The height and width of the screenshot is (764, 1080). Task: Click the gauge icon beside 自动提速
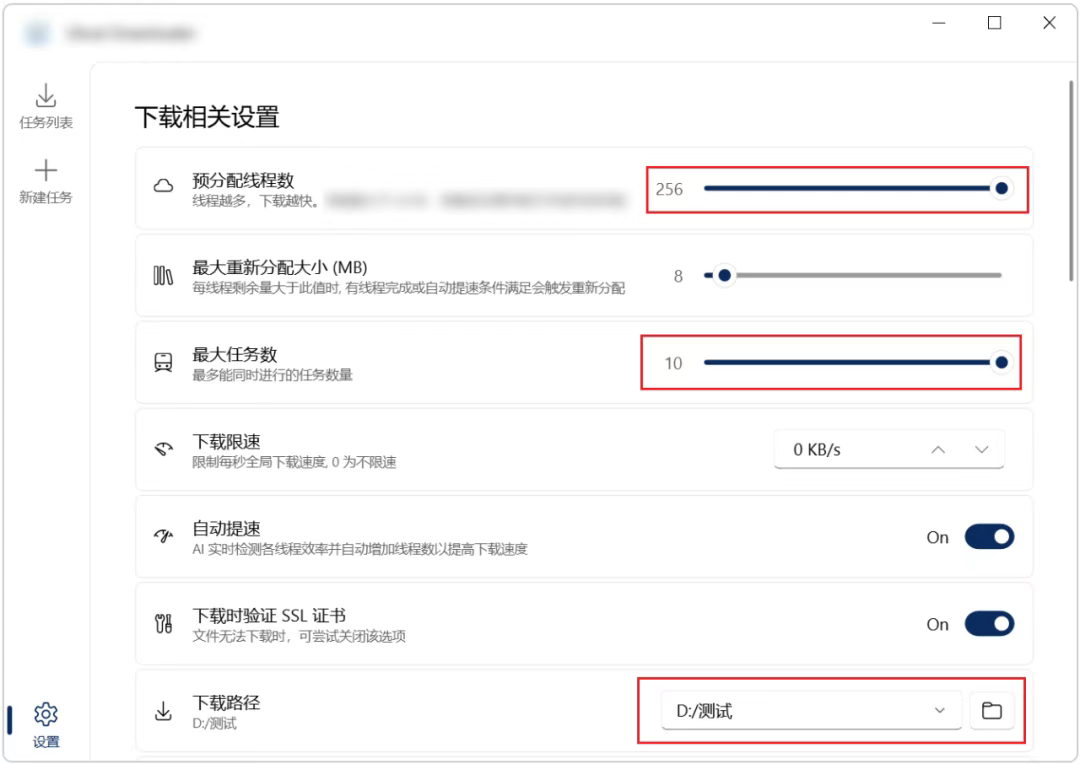[x=163, y=536]
